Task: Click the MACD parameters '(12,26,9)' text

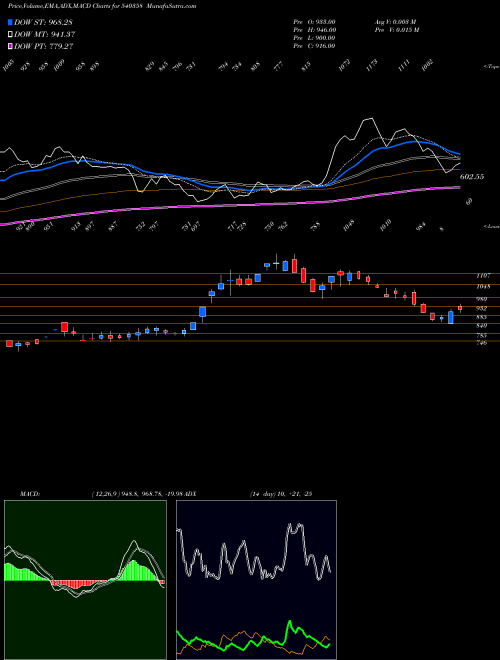Action: tap(106, 494)
